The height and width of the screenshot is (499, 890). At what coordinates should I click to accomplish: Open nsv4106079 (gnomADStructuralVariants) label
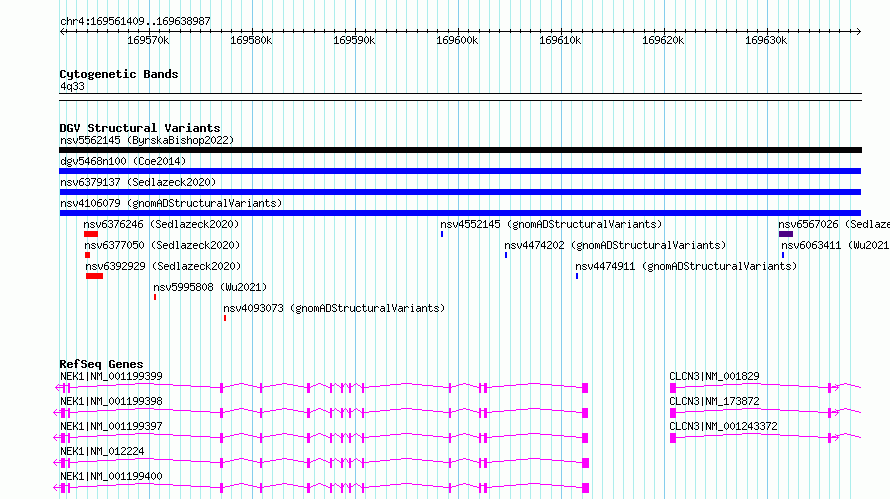(x=171, y=203)
